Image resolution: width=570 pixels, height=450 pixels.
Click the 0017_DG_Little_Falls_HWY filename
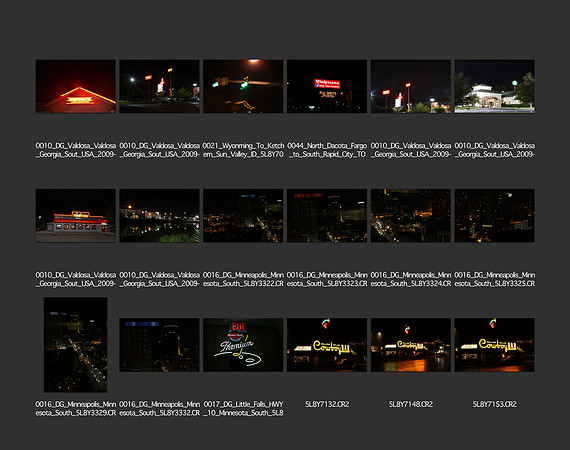(x=243, y=409)
